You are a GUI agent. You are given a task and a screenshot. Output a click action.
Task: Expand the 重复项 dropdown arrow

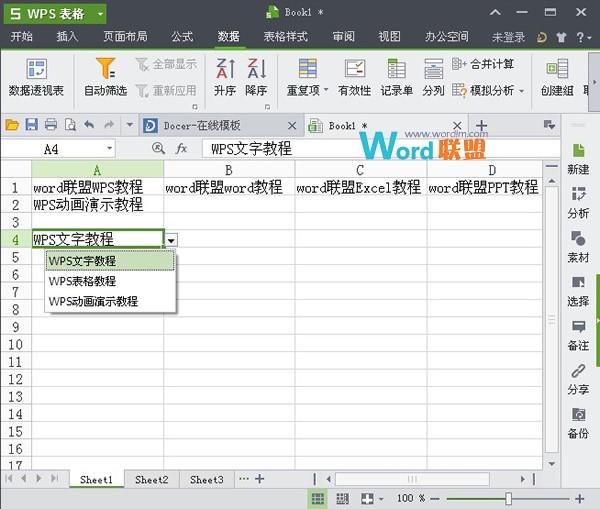[326, 90]
